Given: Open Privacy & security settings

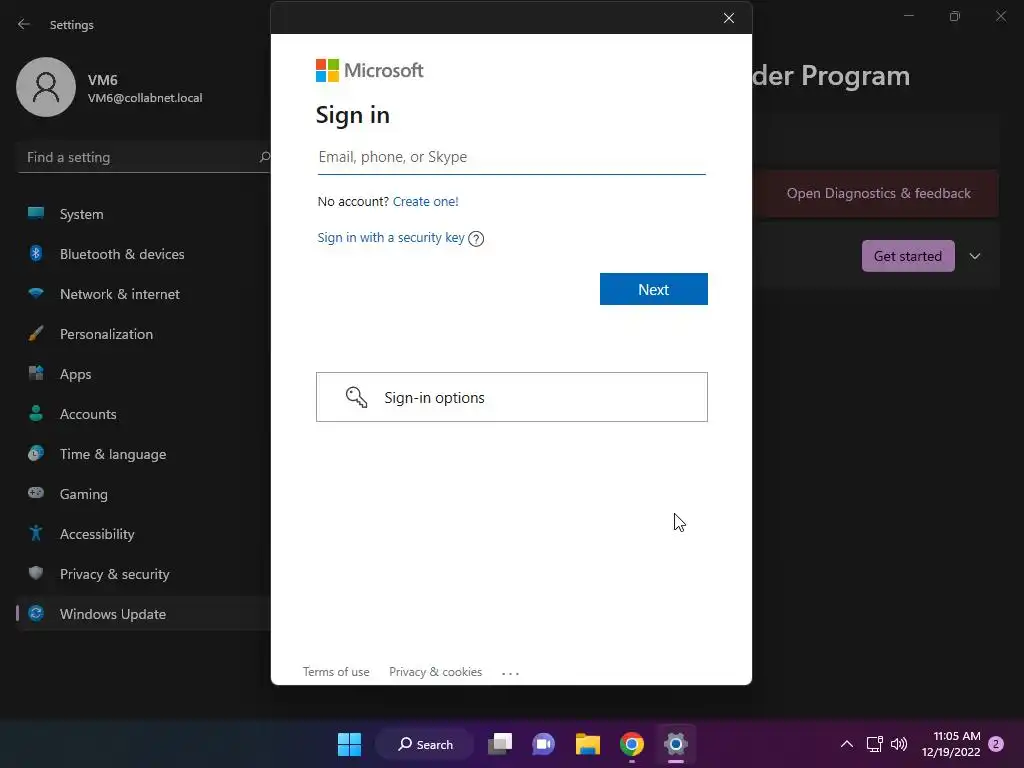Looking at the screenshot, I should click(x=144, y=574).
